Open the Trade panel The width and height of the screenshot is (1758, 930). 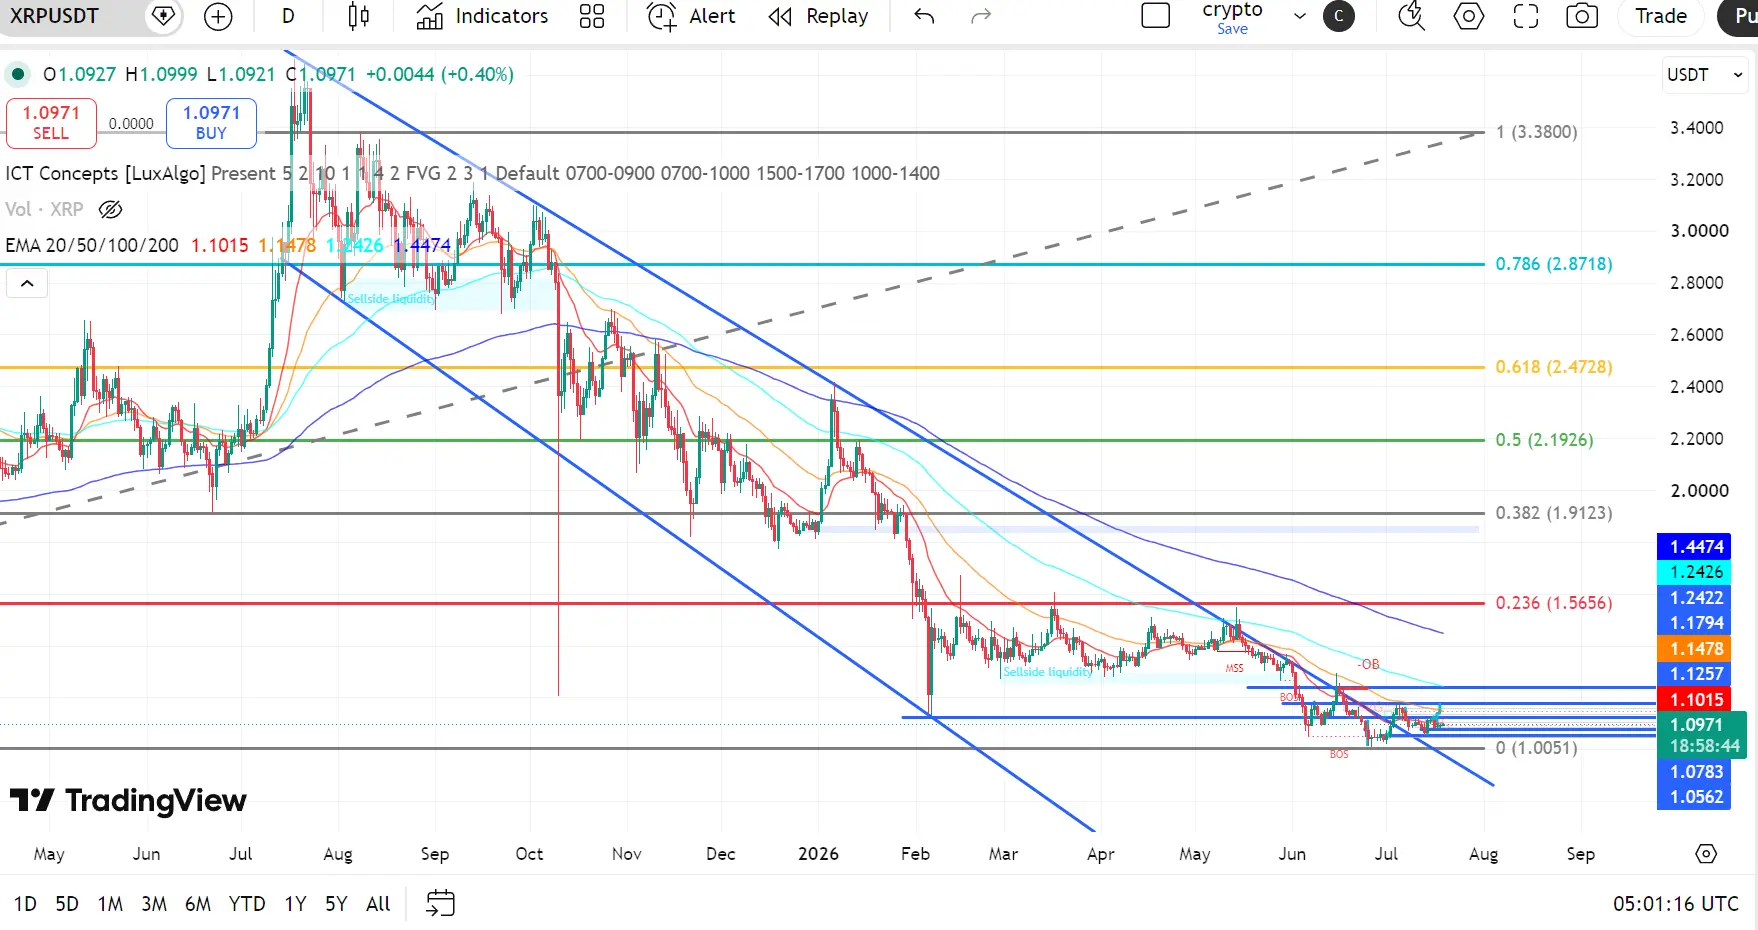pyautogui.click(x=1661, y=16)
